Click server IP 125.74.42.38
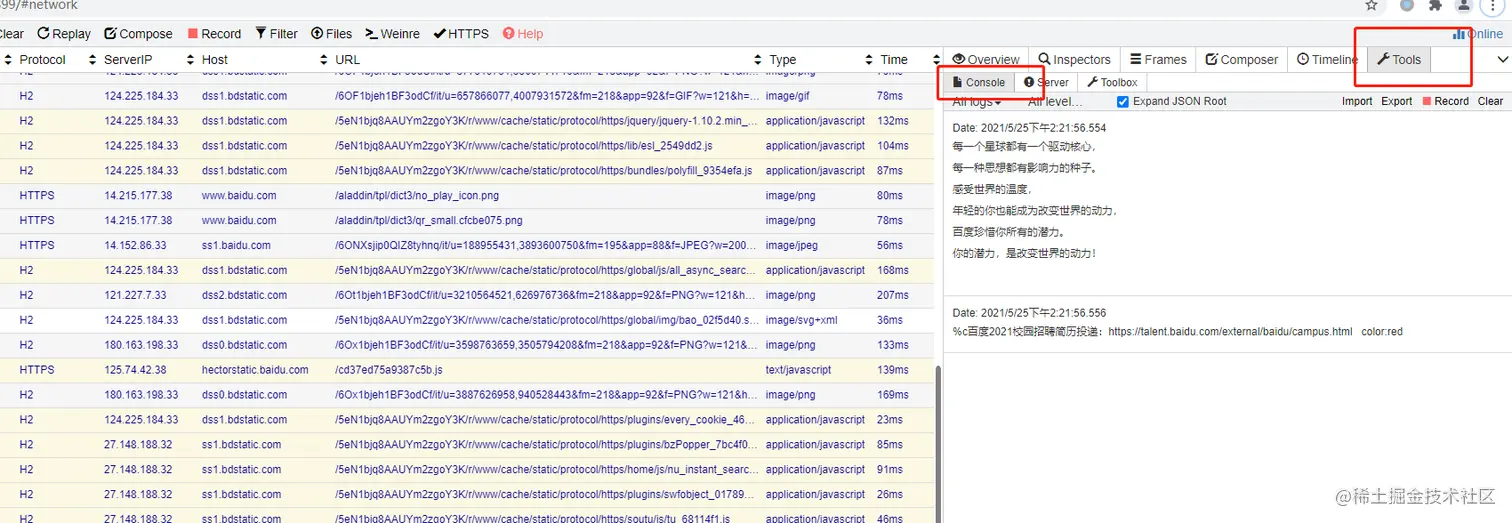Image resolution: width=1512 pixels, height=523 pixels. point(135,370)
